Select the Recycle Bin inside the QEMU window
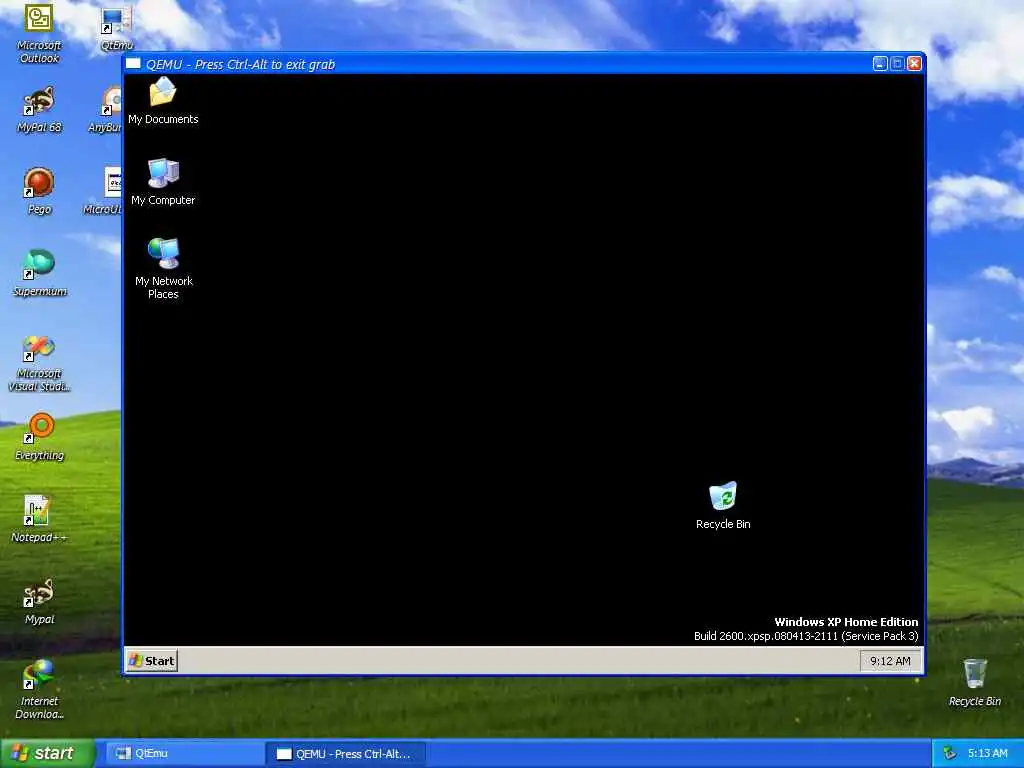1024x768 pixels. pyautogui.click(x=723, y=505)
